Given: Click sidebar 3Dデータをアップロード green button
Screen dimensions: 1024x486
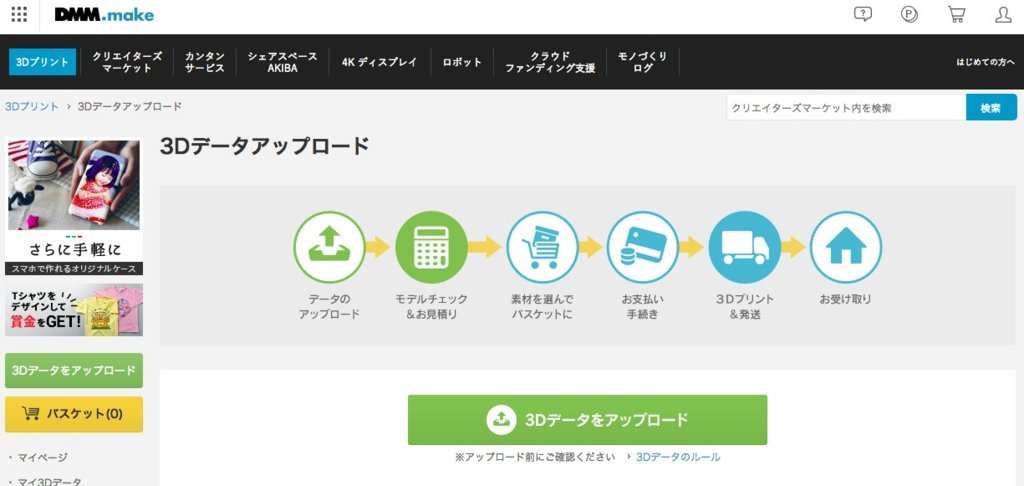Looking at the screenshot, I should (x=74, y=370).
